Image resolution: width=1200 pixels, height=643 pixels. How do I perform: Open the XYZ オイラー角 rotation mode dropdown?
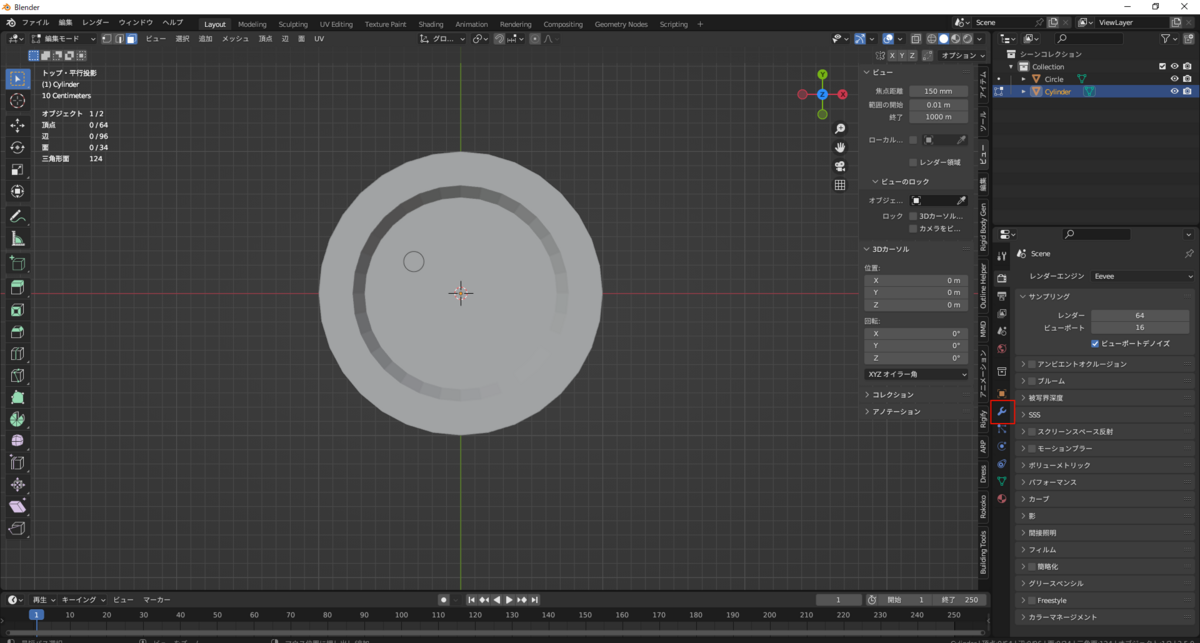[x=916, y=374]
